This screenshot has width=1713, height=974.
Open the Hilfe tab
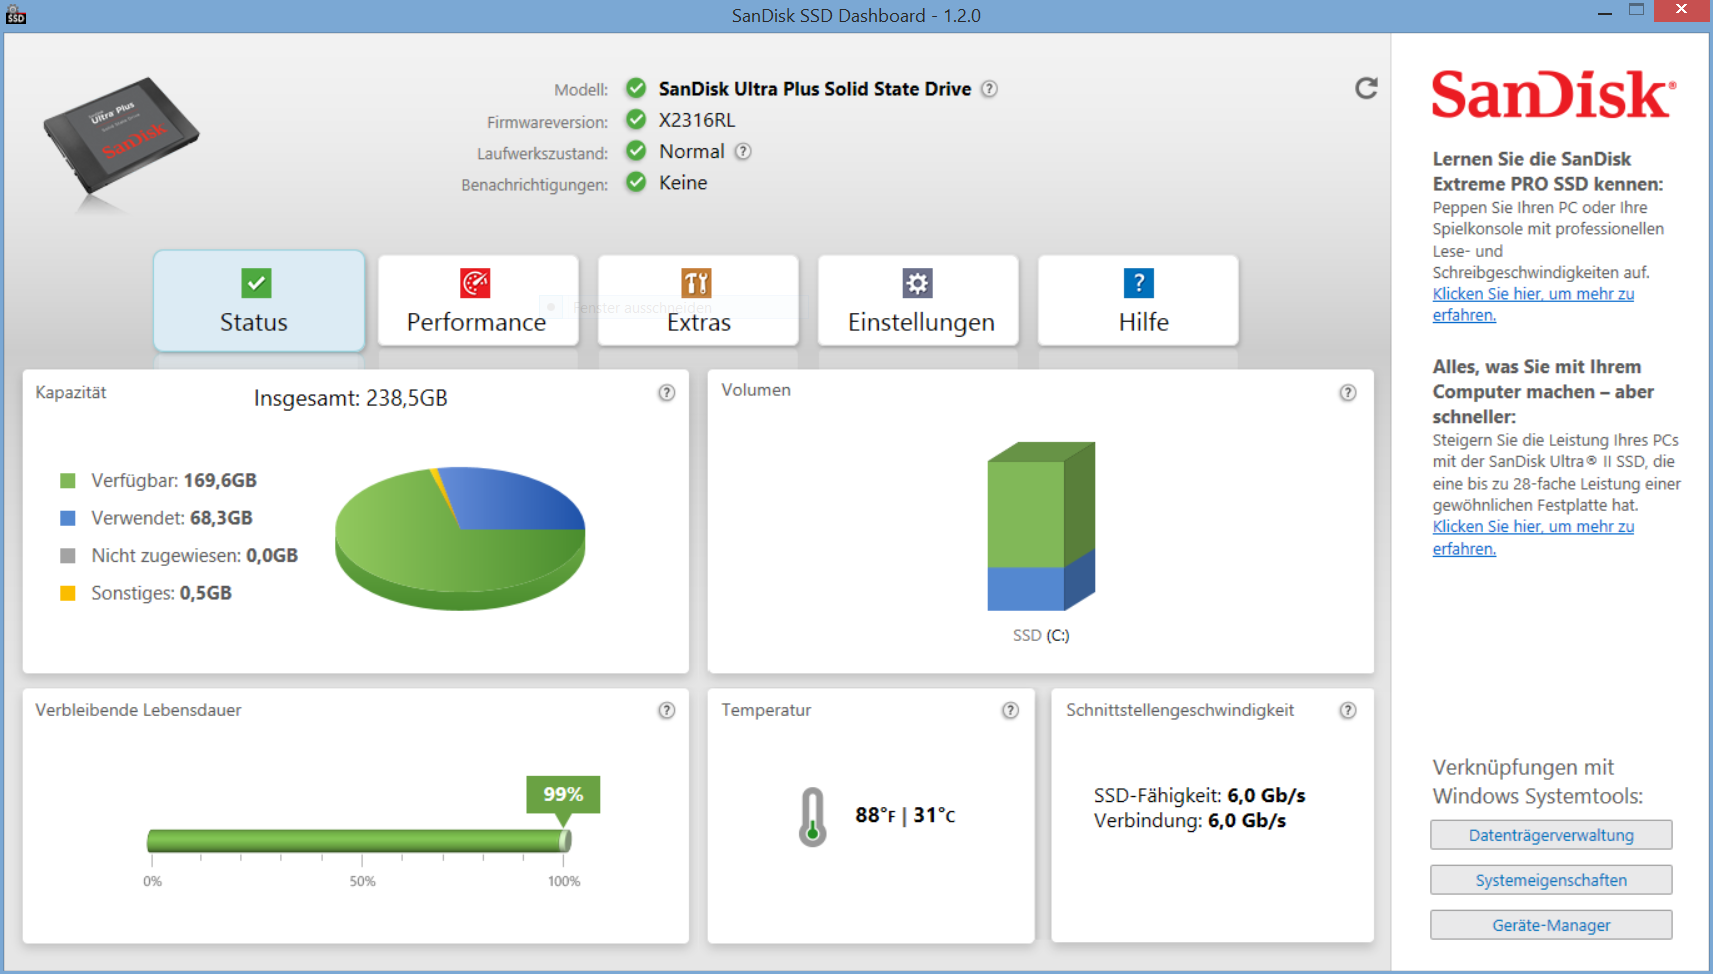[1138, 301]
